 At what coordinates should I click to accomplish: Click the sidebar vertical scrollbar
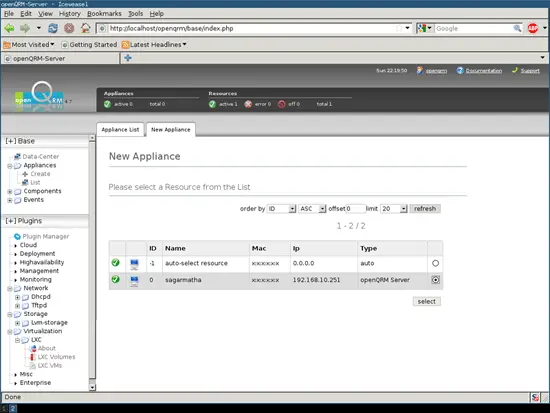(92, 263)
